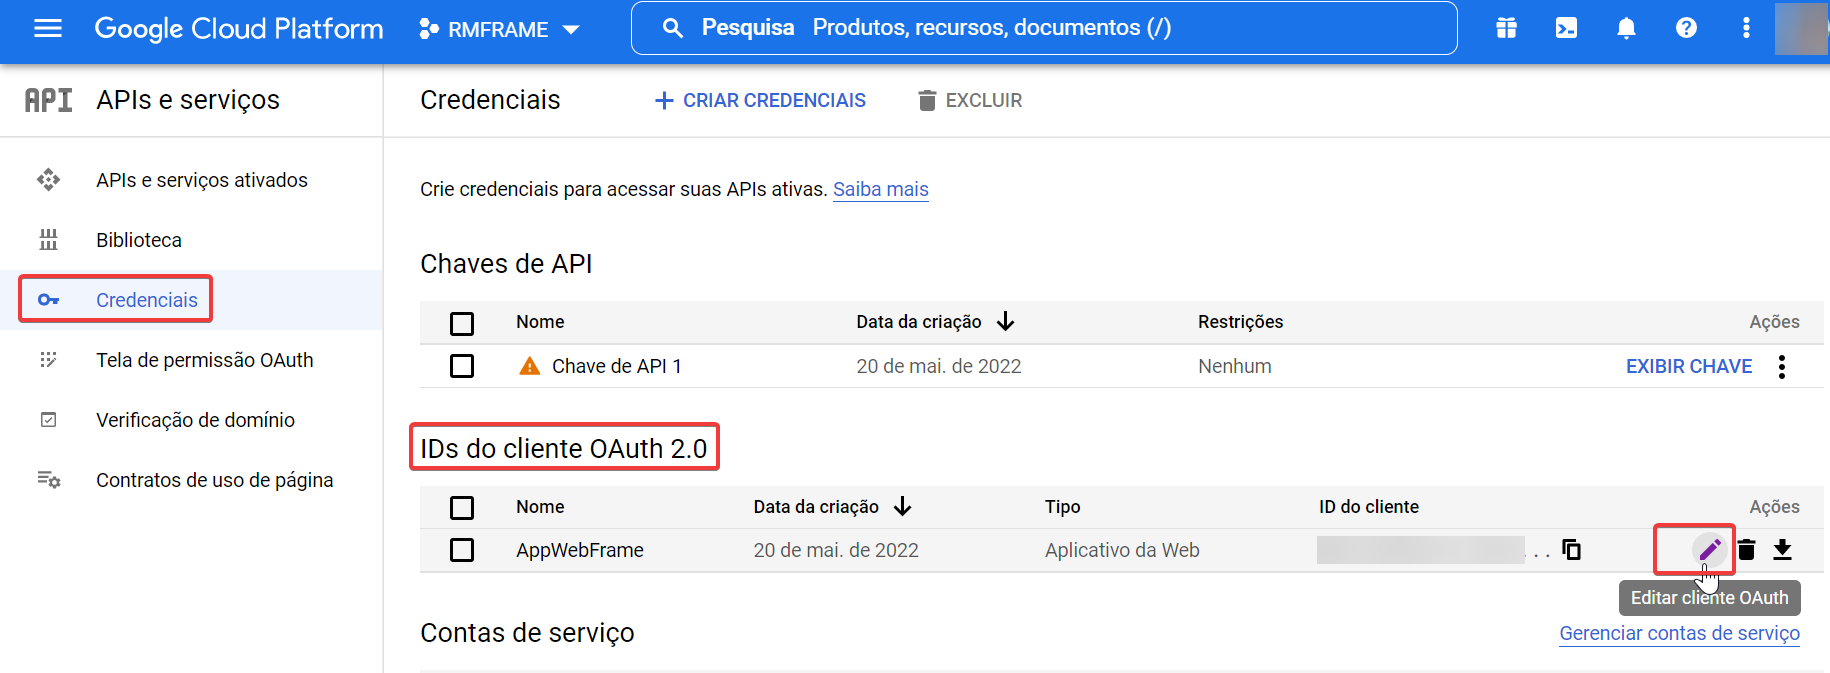Click the API logo beside APIs e serviços
Image resolution: width=1830 pixels, height=673 pixels.
pos(48,100)
